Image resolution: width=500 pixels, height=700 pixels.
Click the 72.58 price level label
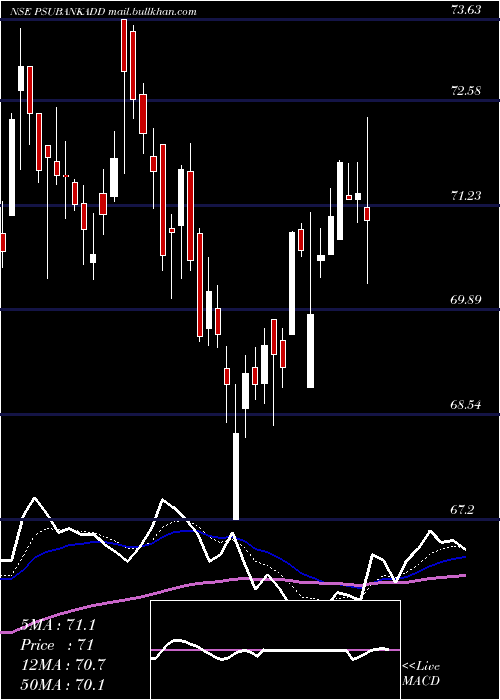coord(466,91)
